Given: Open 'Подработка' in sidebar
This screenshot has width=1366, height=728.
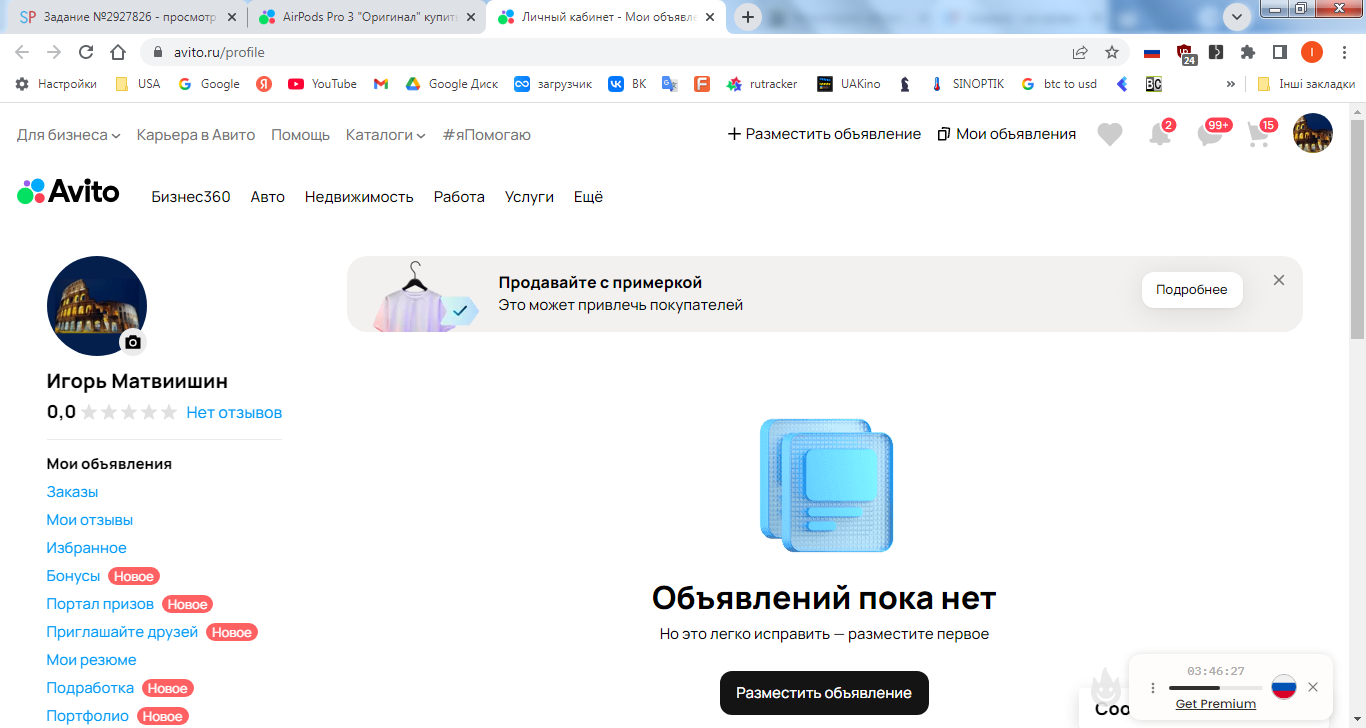Looking at the screenshot, I should click(90, 688).
